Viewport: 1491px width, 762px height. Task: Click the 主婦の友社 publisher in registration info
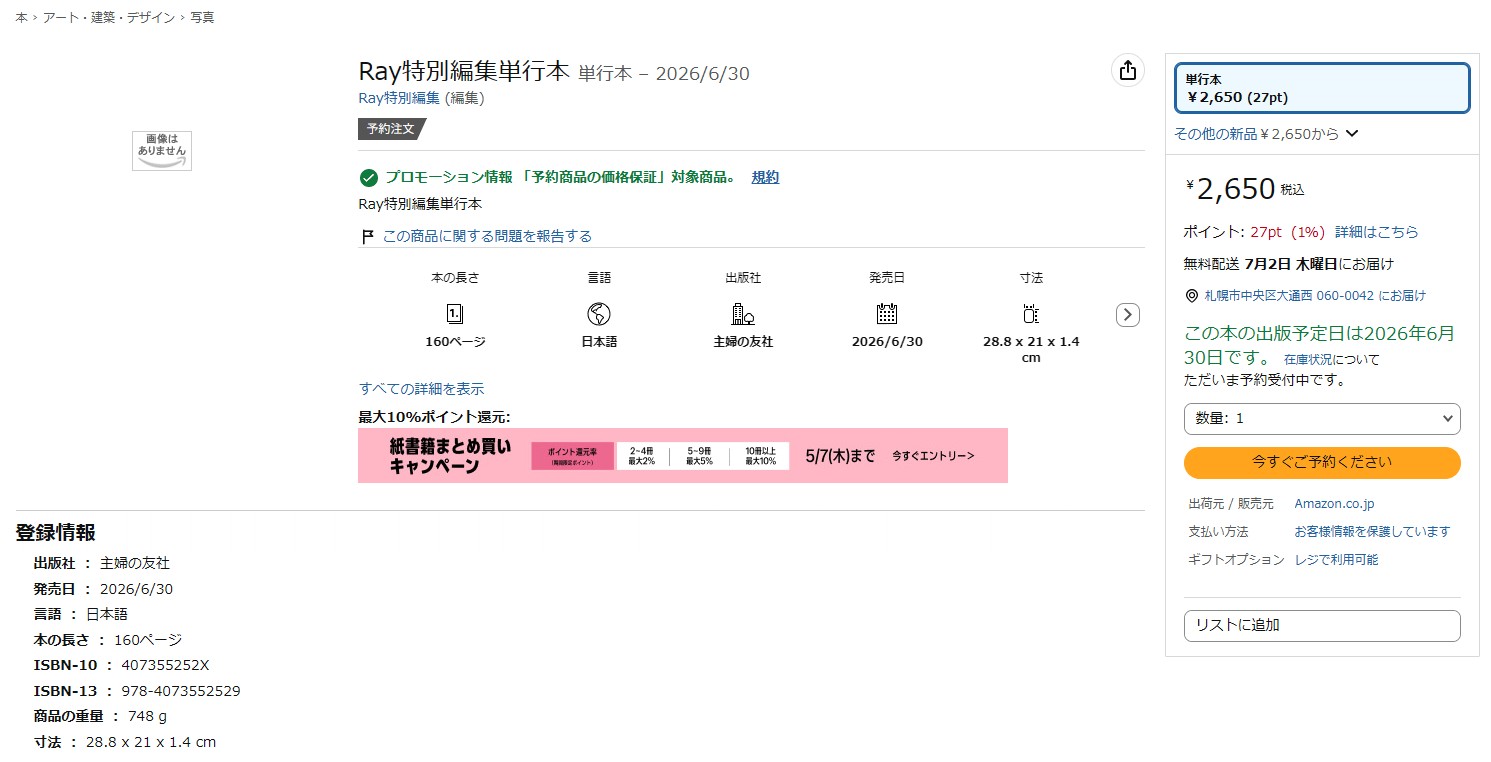click(135, 563)
